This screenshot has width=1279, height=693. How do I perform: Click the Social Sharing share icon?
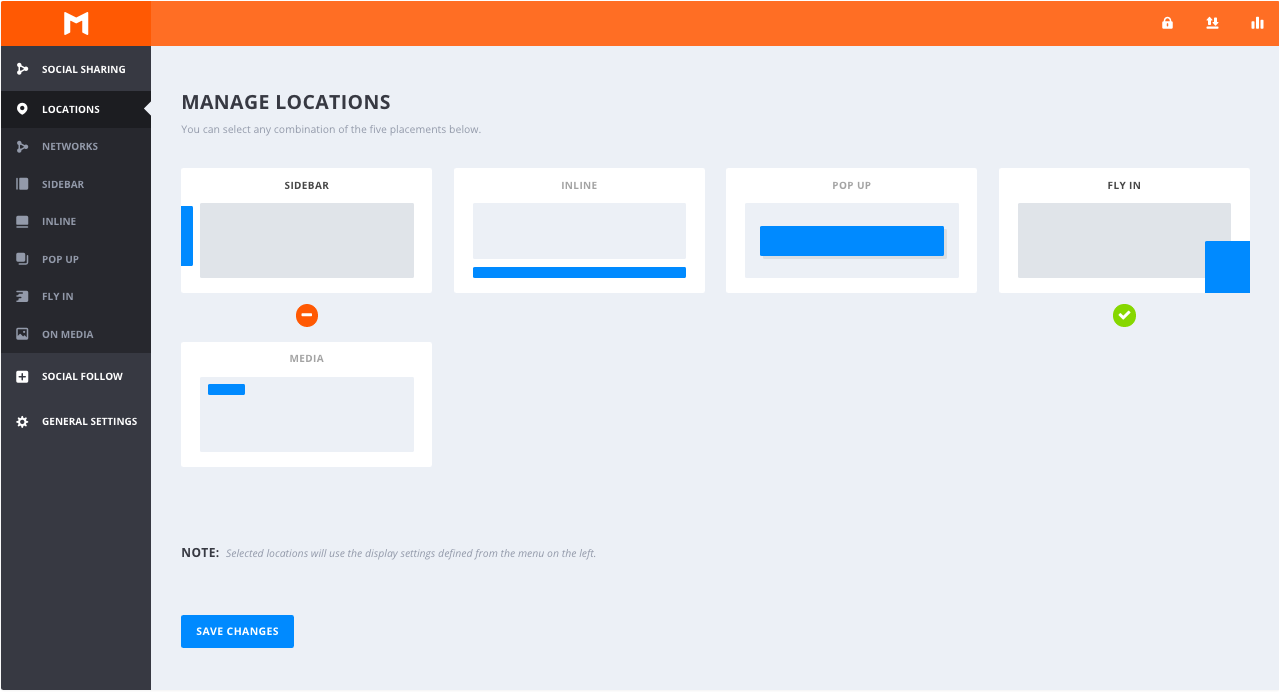point(22,70)
